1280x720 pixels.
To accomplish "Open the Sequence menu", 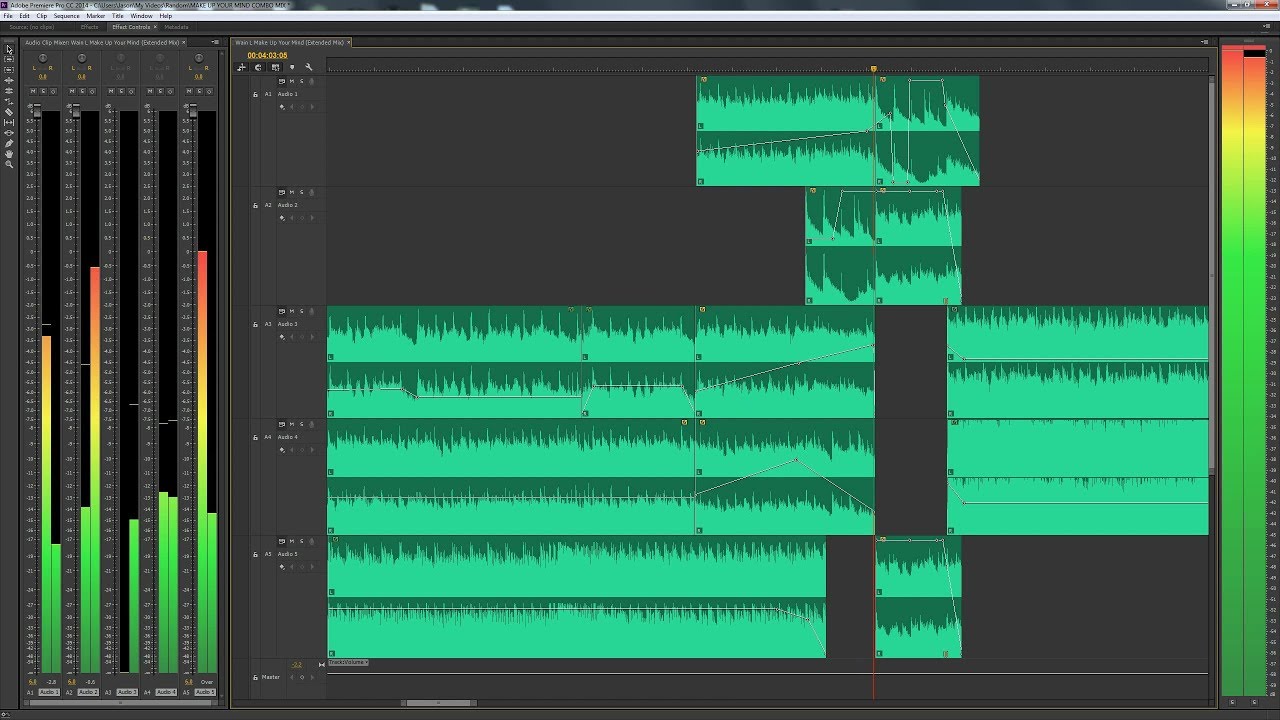I will (x=67, y=16).
